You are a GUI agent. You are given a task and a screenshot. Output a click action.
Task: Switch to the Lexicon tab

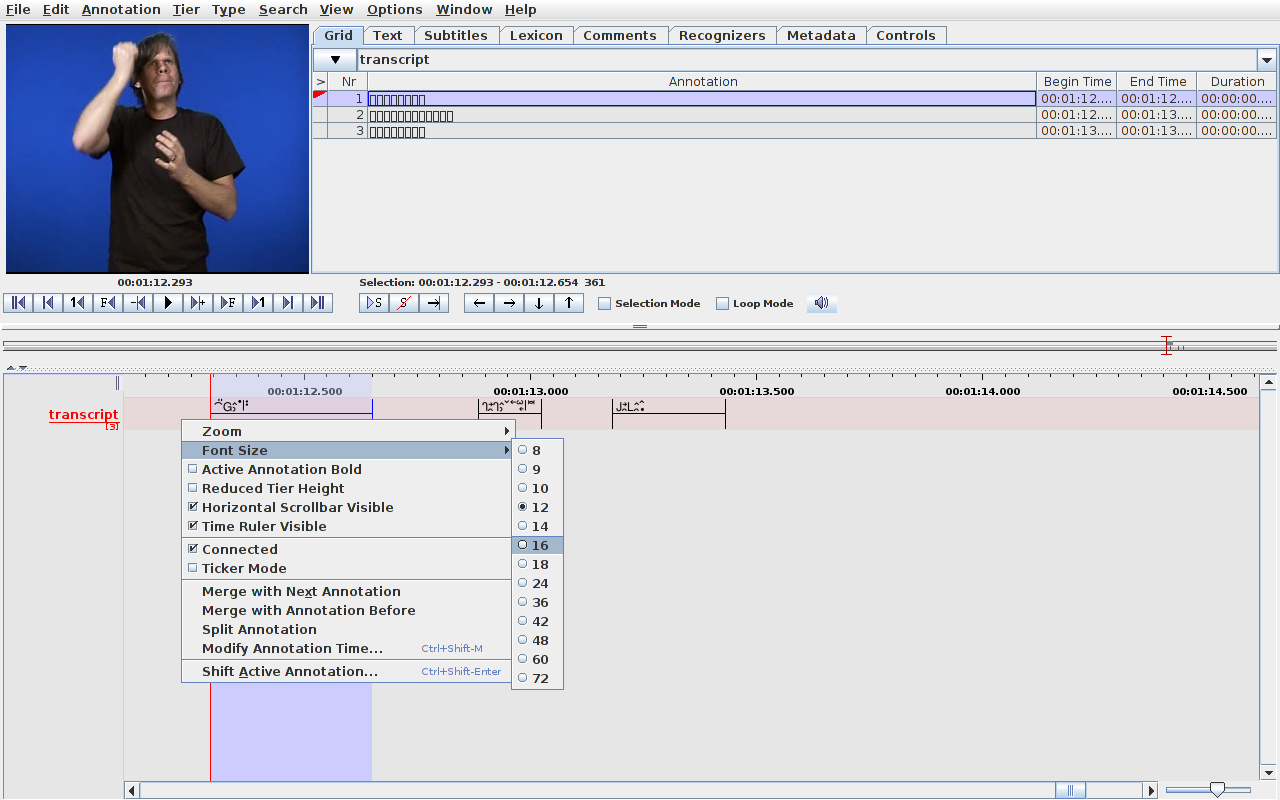click(536, 35)
